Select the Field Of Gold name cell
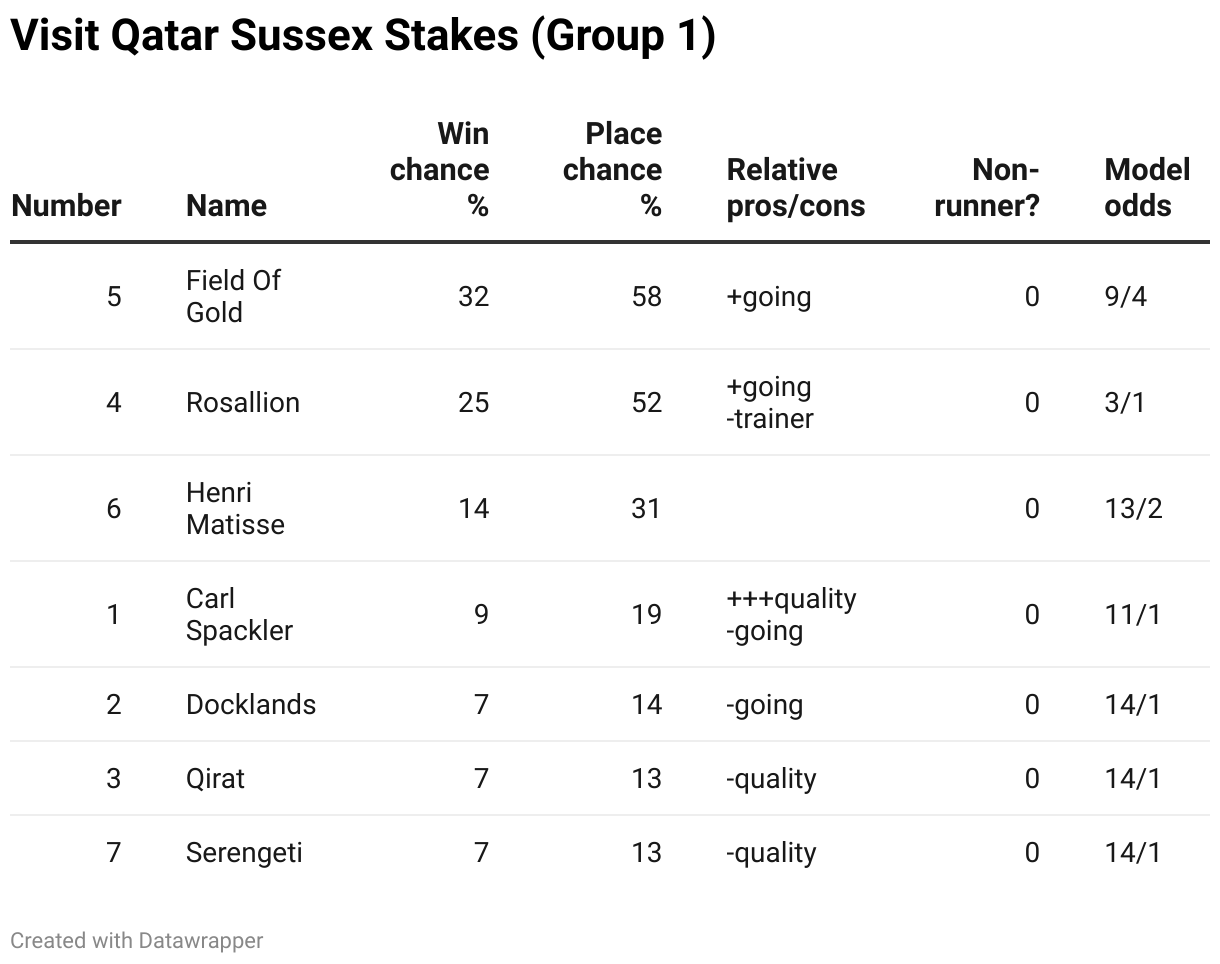The image size is (1220, 964). 233,296
